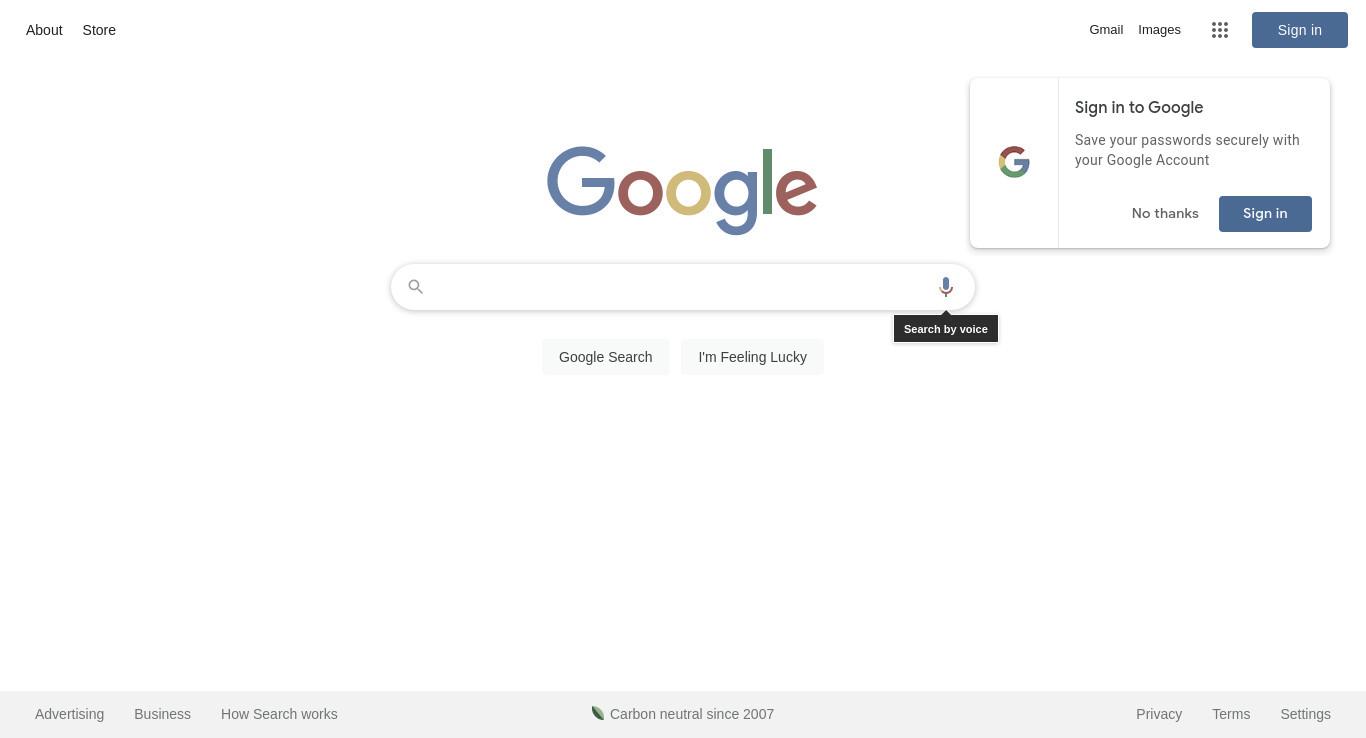The image size is (1366, 738).
Task: Open the Google Store link
Action: click(x=99, y=30)
